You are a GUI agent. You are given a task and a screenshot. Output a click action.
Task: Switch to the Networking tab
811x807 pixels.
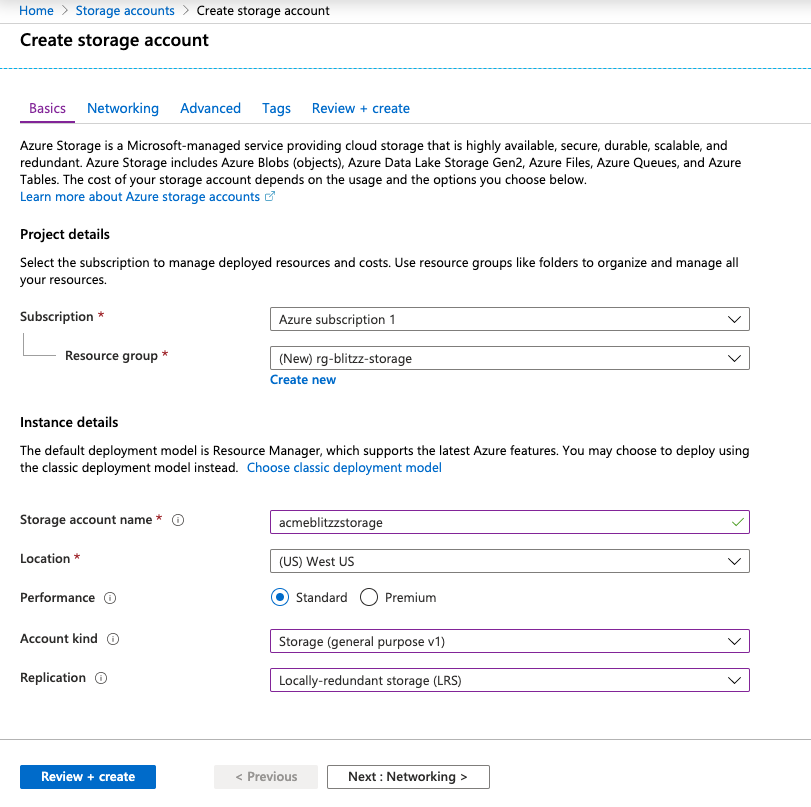click(x=123, y=108)
